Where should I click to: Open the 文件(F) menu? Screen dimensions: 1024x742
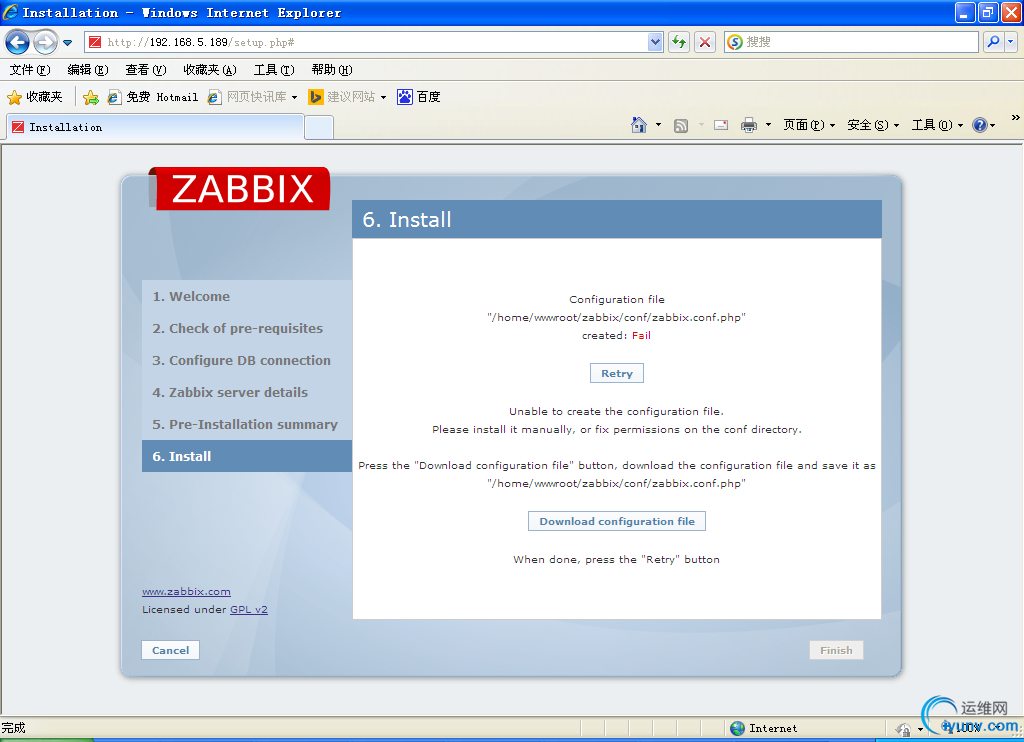click(x=30, y=70)
